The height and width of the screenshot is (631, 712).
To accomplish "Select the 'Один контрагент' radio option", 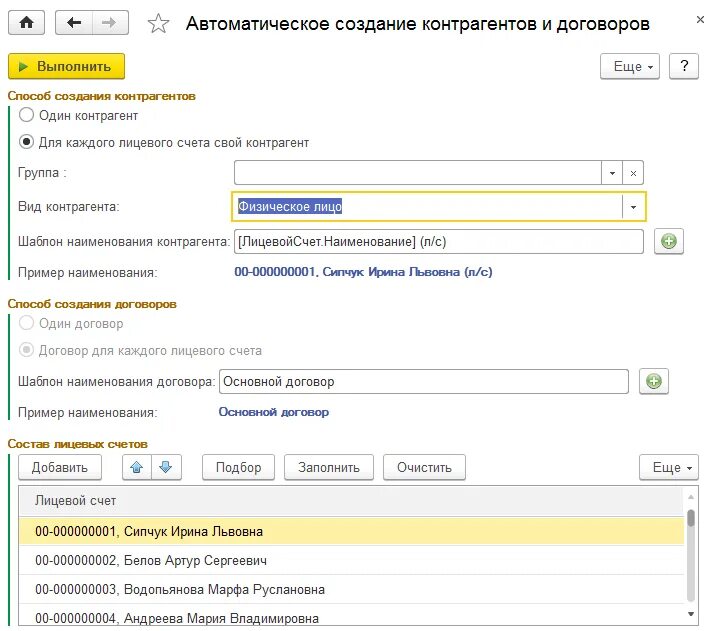I will (x=27, y=115).
